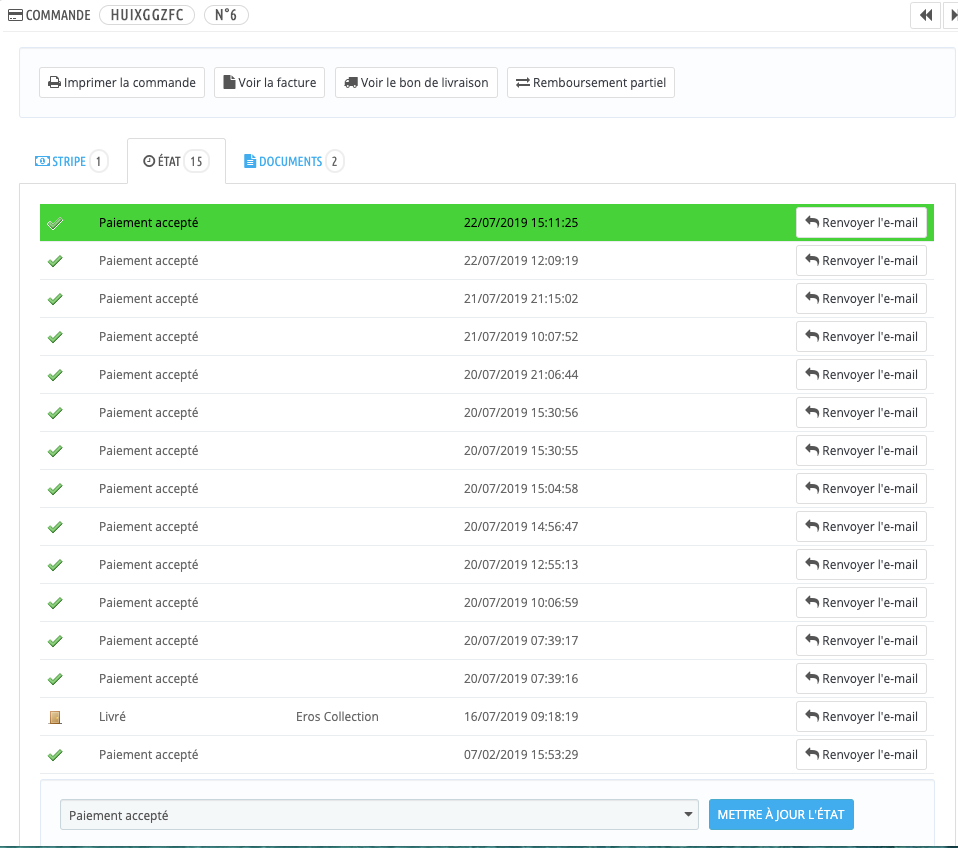958x848 pixels.
Task: Click checkmark icon of 22/07/2019 12:09:19 row
Action: click(55, 261)
